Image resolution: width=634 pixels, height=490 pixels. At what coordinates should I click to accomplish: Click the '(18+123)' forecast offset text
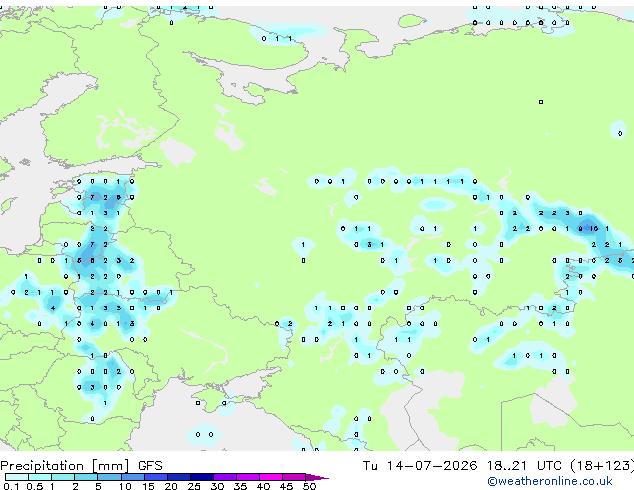pyautogui.click(x=602, y=466)
